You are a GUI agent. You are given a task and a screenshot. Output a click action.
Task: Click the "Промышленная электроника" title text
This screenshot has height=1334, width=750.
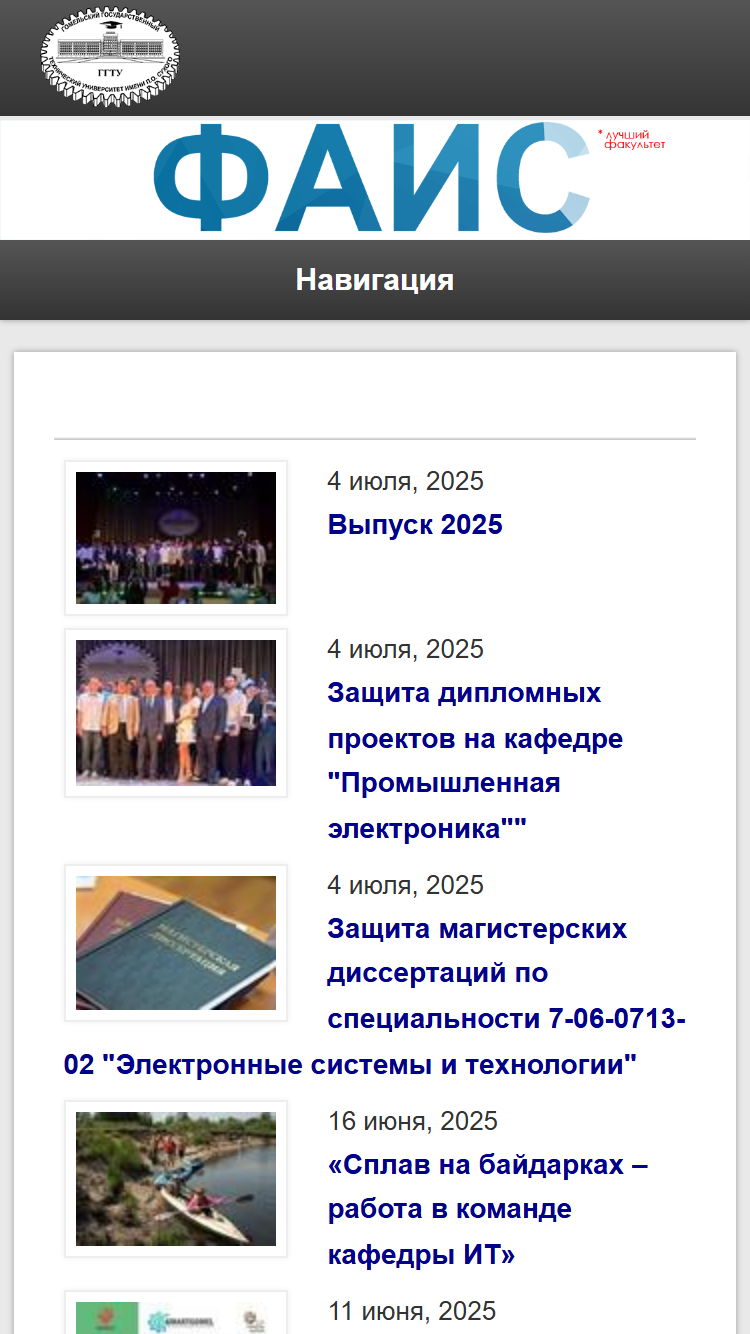point(444,806)
